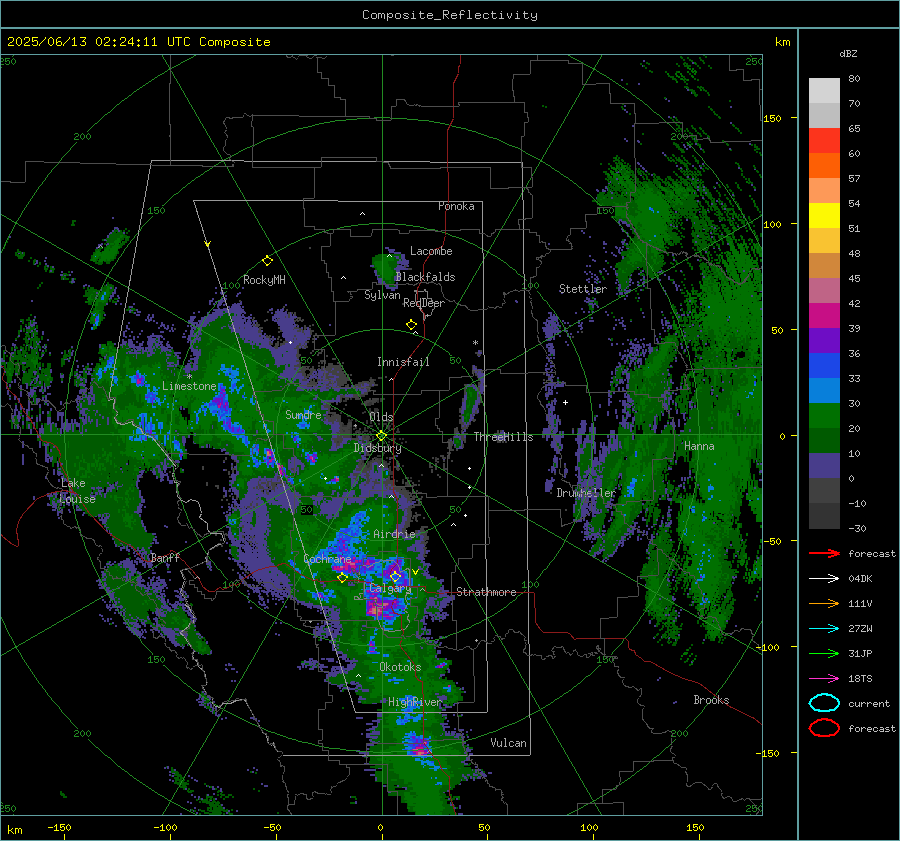
Task: Click yellow diamond marker beside RockyMH
Action: (x=267, y=261)
